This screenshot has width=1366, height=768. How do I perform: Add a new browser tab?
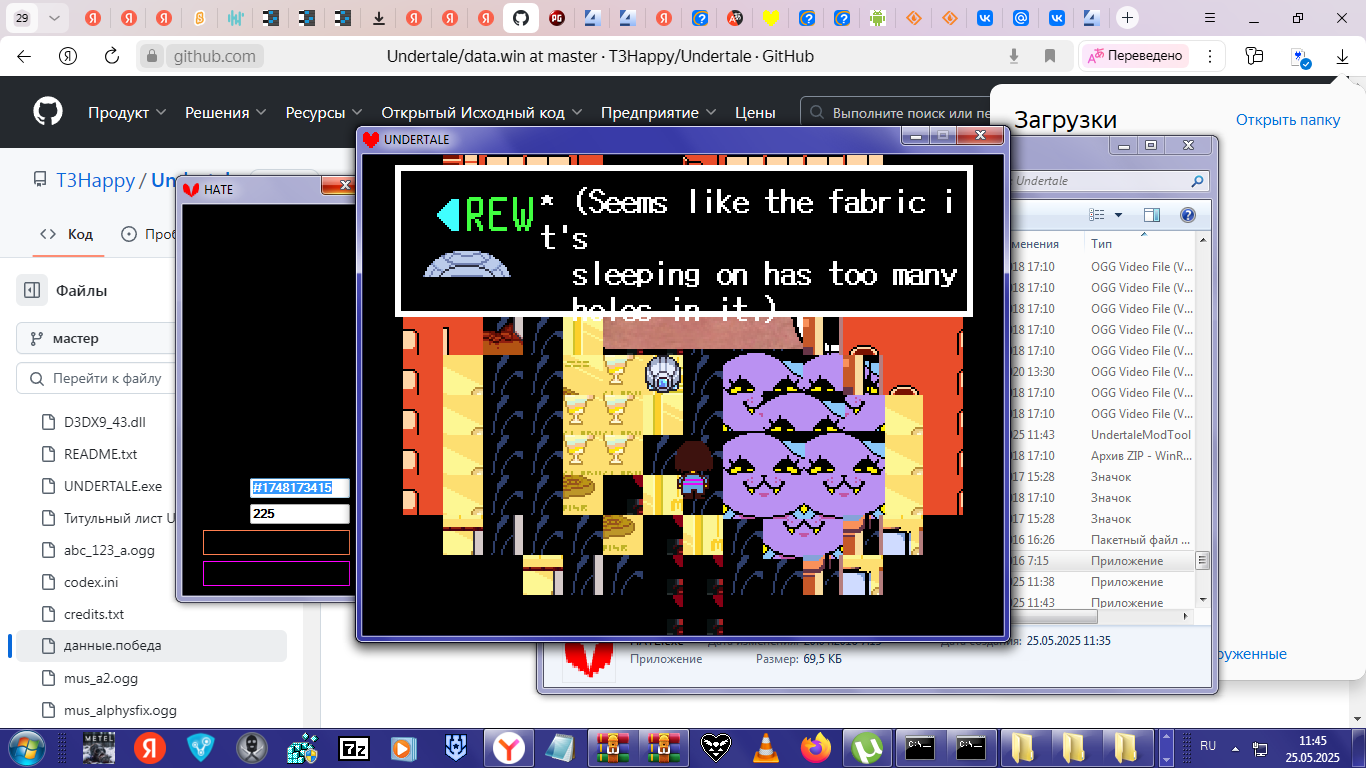point(1127,18)
